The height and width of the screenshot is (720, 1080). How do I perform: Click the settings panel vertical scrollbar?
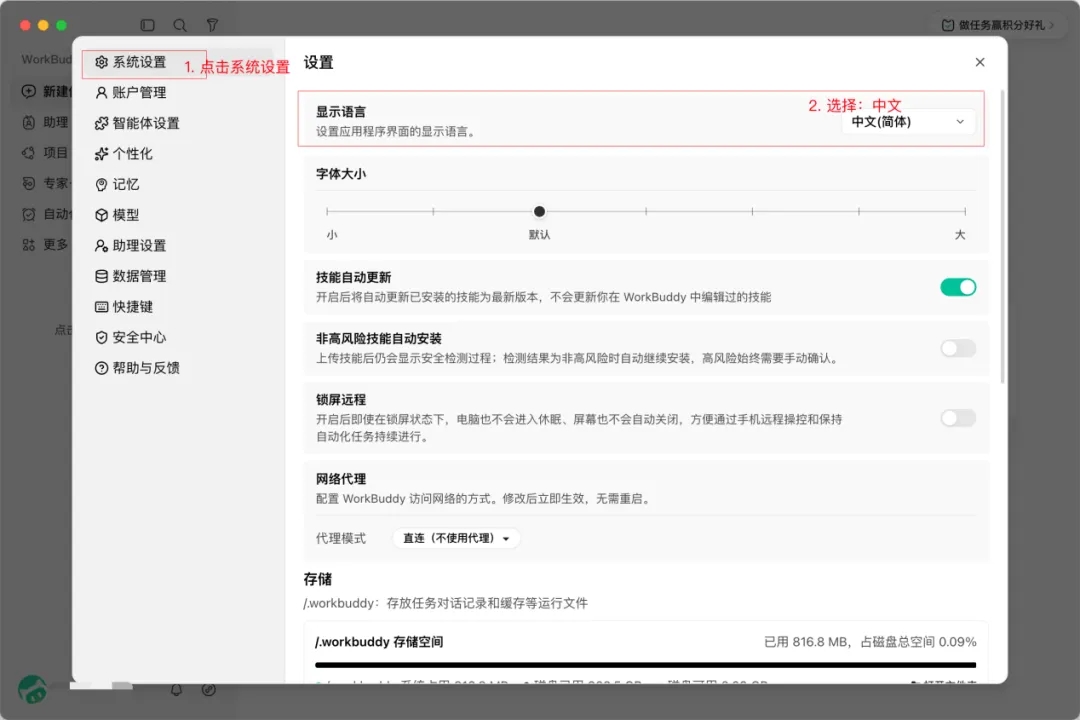click(x=1002, y=236)
